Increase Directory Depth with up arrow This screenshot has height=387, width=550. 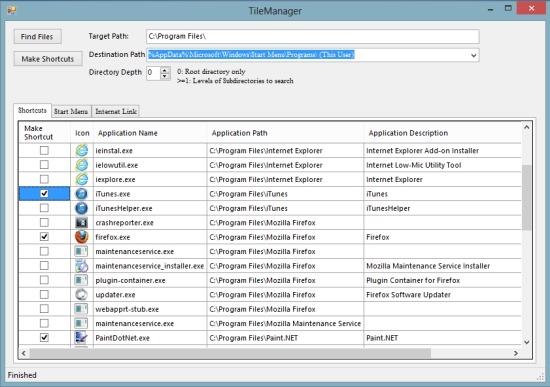pos(165,70)
